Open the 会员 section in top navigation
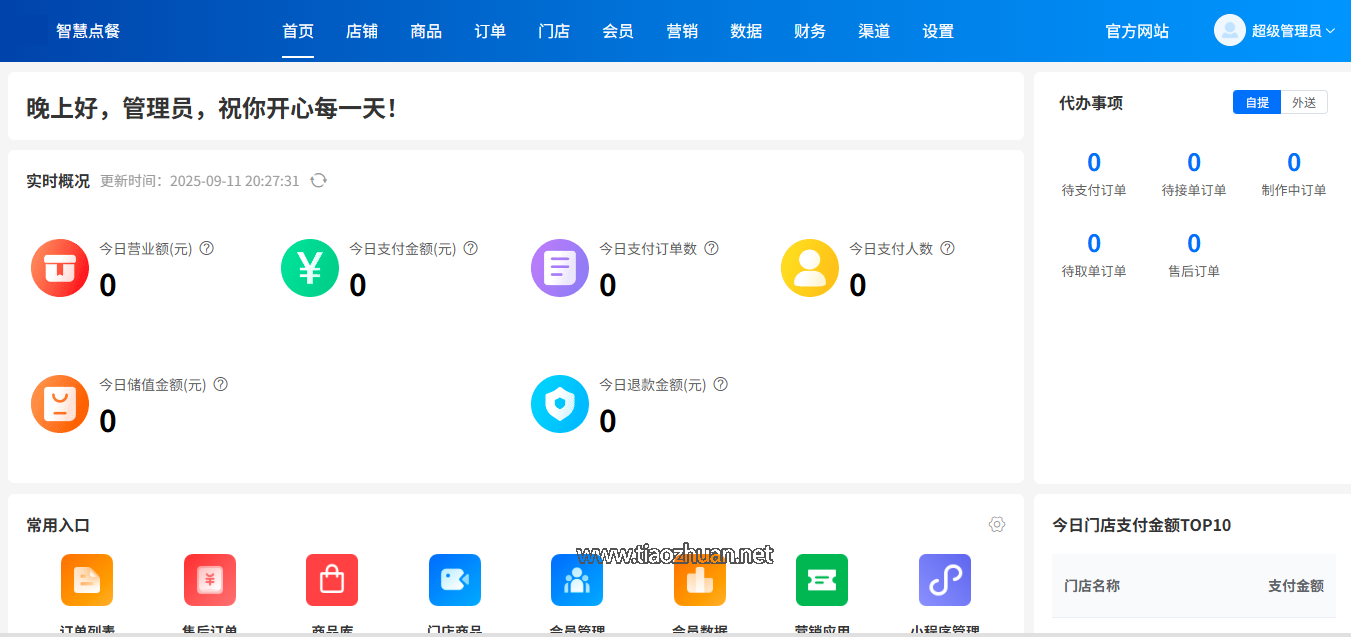 click(618, 31)
